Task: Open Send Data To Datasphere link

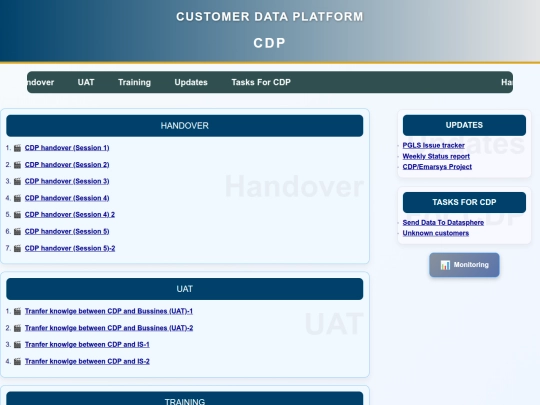Action: point(443,222)
